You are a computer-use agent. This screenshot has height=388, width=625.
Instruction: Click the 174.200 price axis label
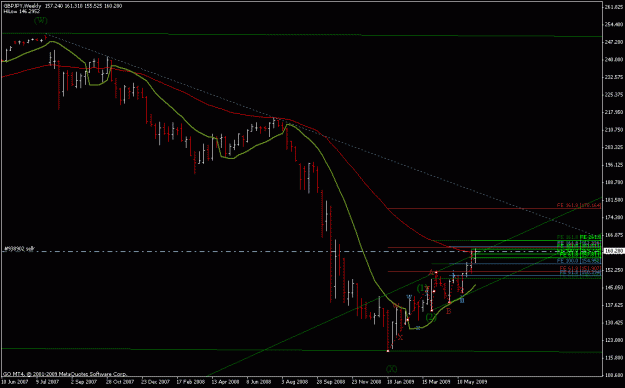(614, 217)
